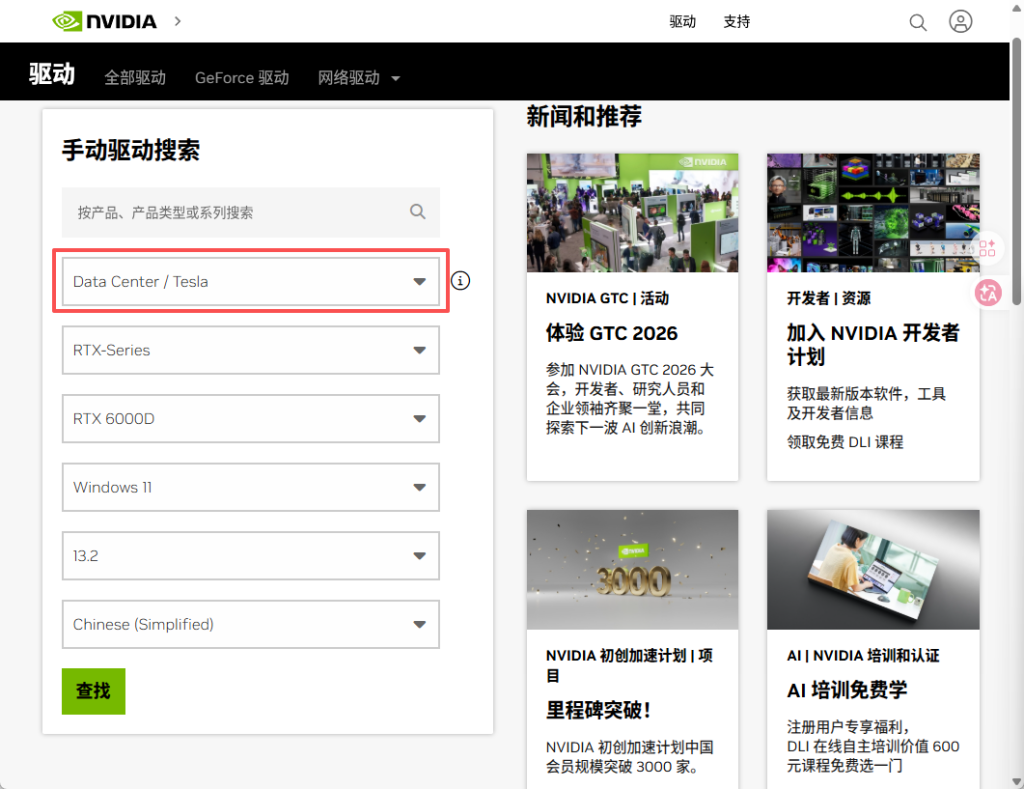Expand the 13.2 version dropdown

tap(251, 555)
